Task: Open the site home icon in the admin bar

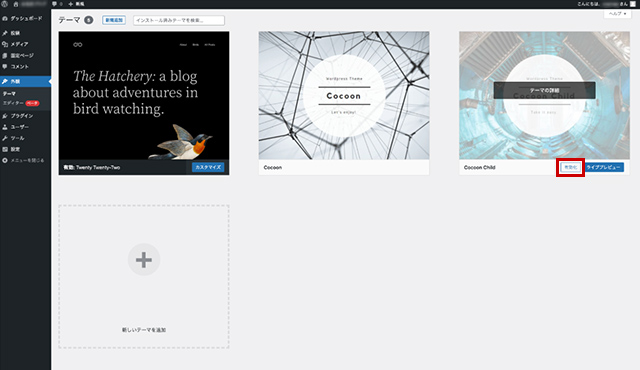Action: 16,4
